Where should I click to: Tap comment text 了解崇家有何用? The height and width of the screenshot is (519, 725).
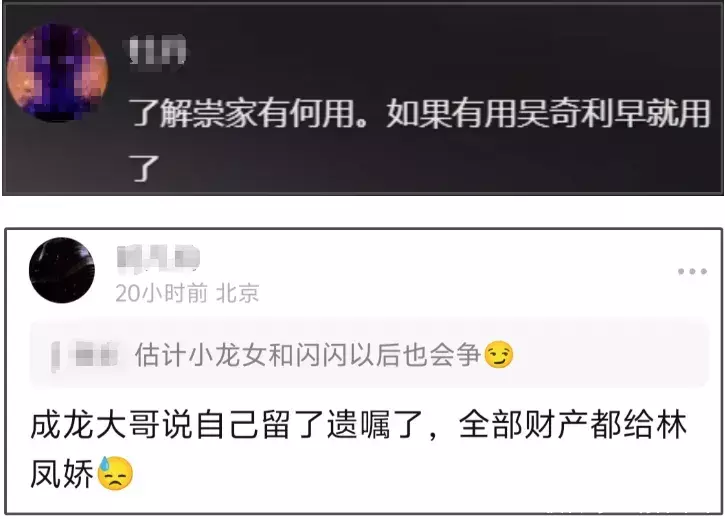click(x=242, y=113)
